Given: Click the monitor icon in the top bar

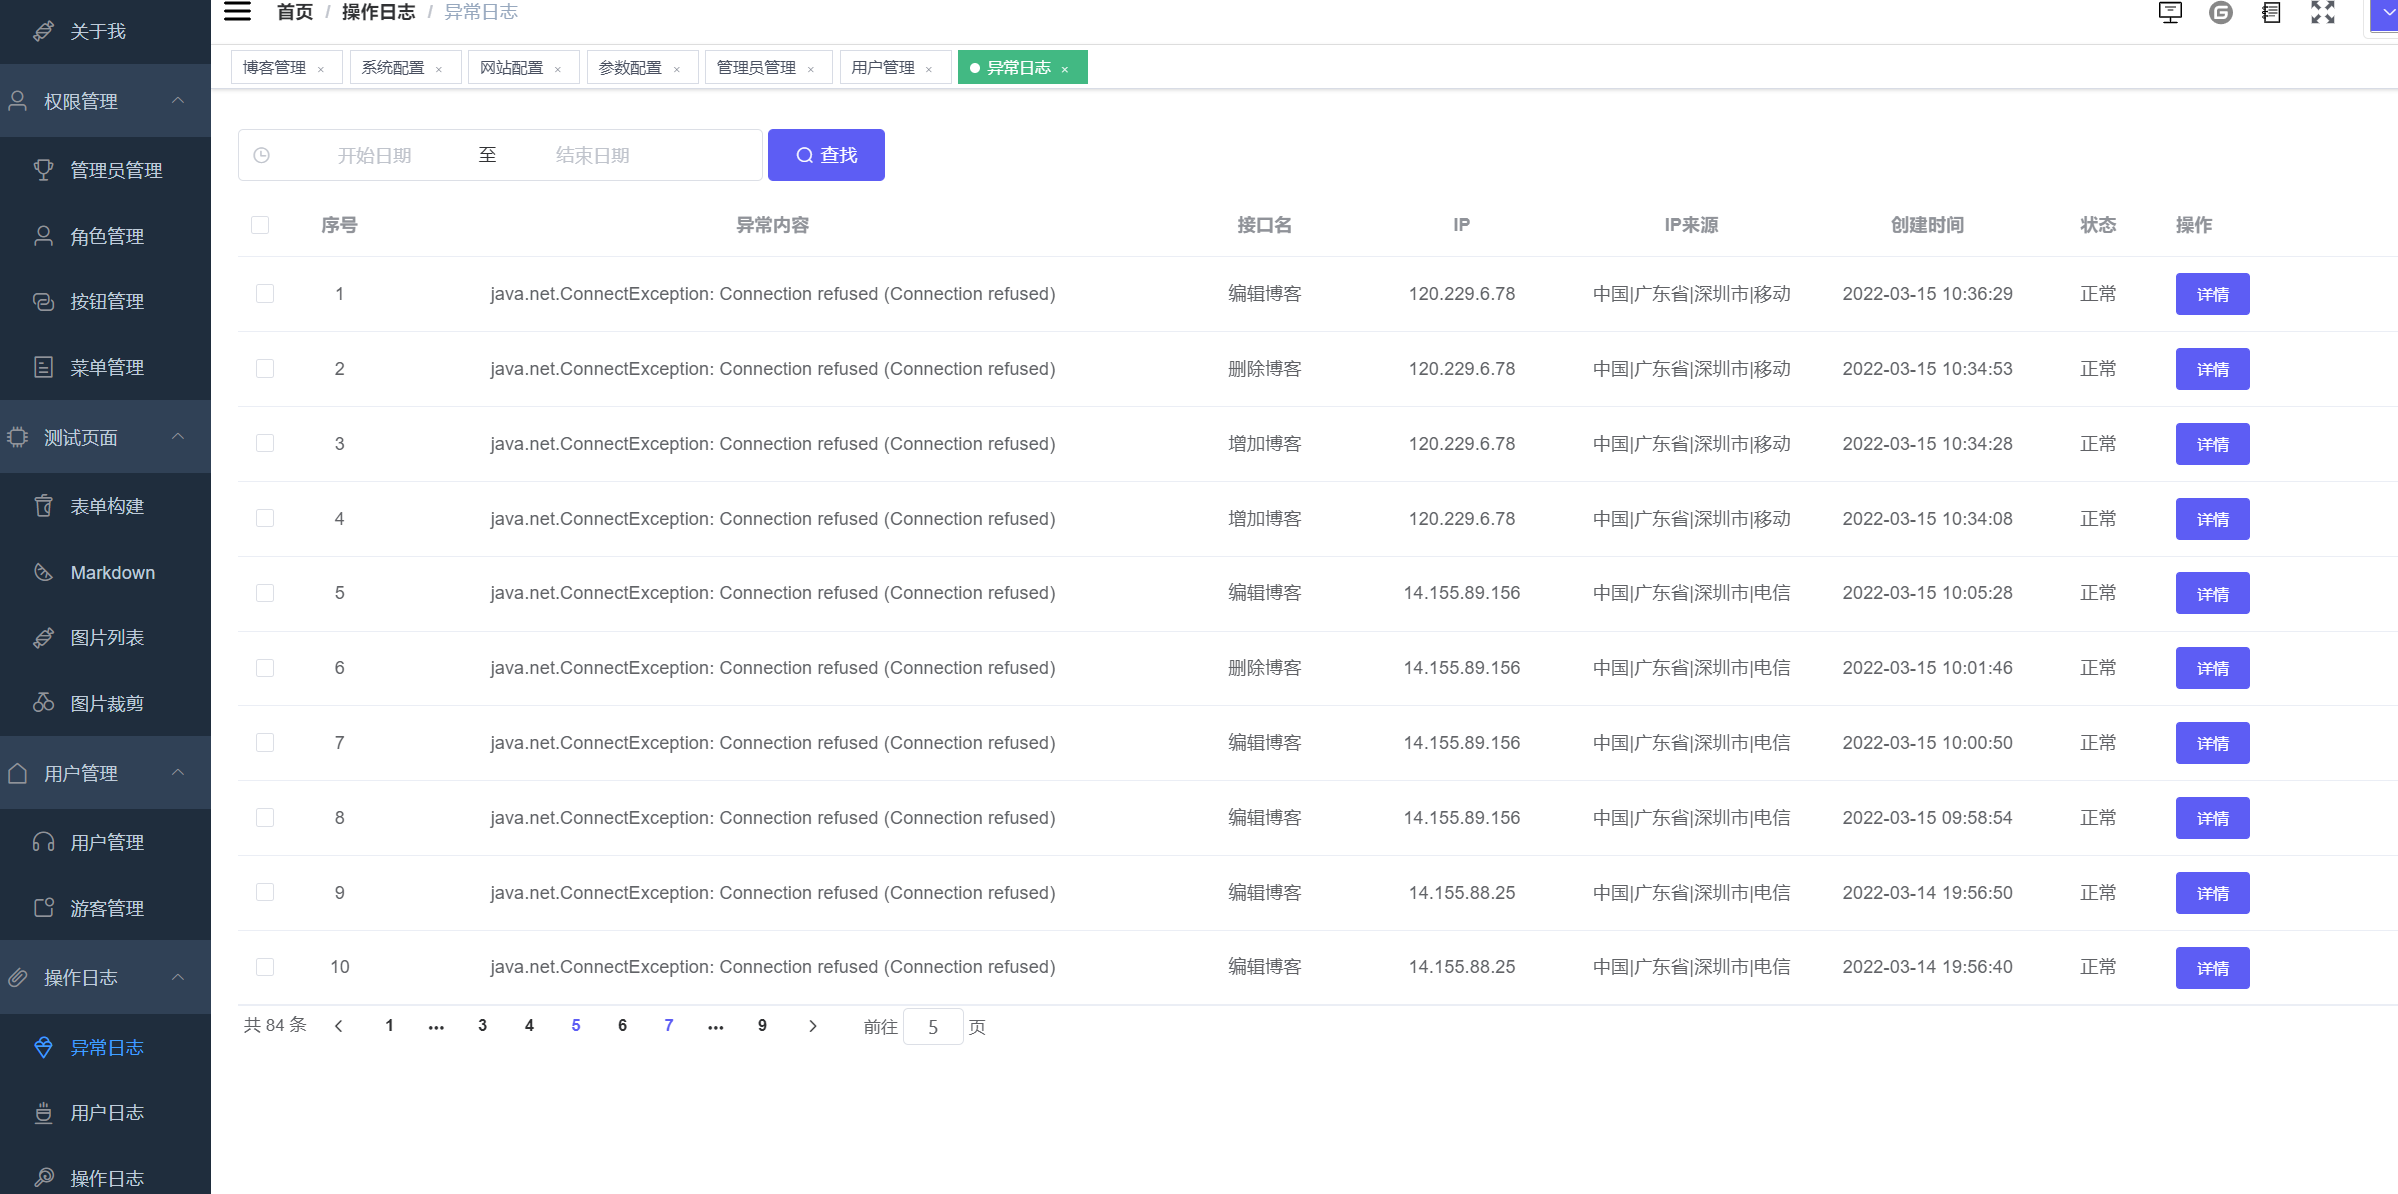Looking at the screenshot, I should point(2170,12).
